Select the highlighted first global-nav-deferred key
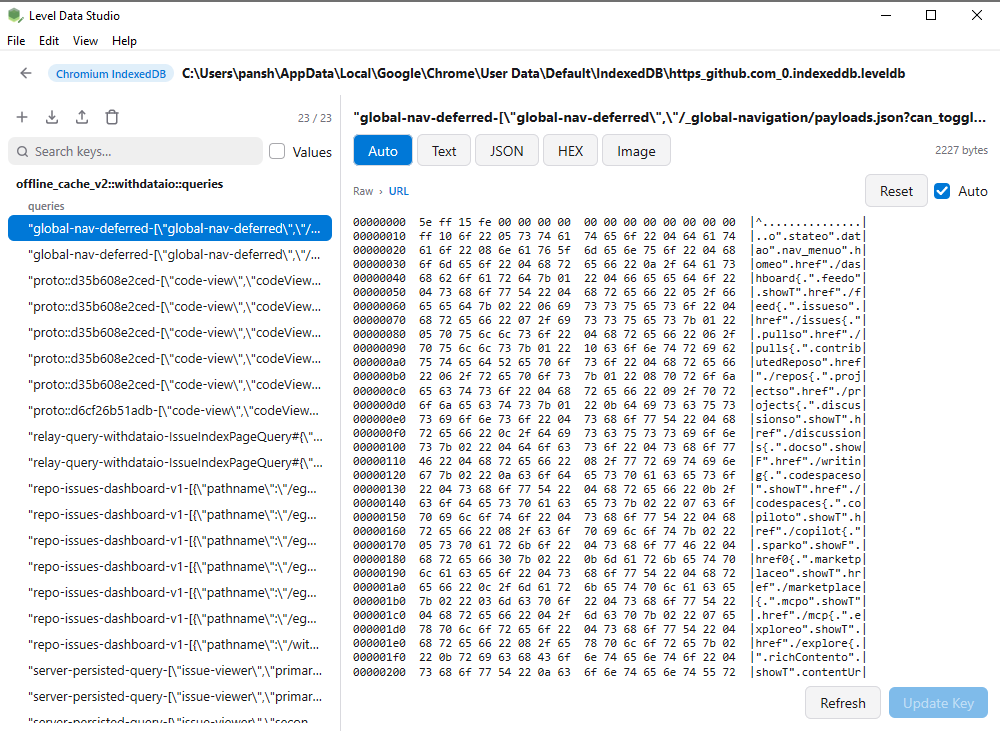 [x=170, y=228]
